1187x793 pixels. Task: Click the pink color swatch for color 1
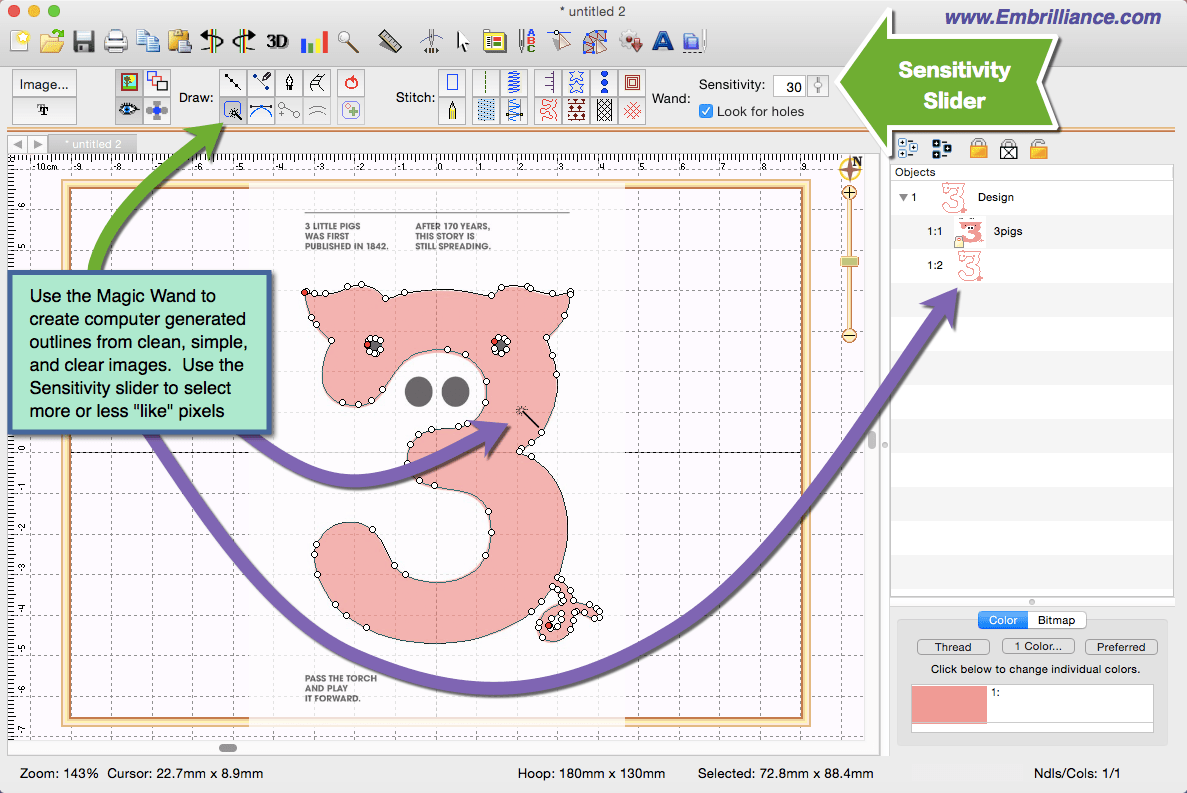click(x=948, y=704)
